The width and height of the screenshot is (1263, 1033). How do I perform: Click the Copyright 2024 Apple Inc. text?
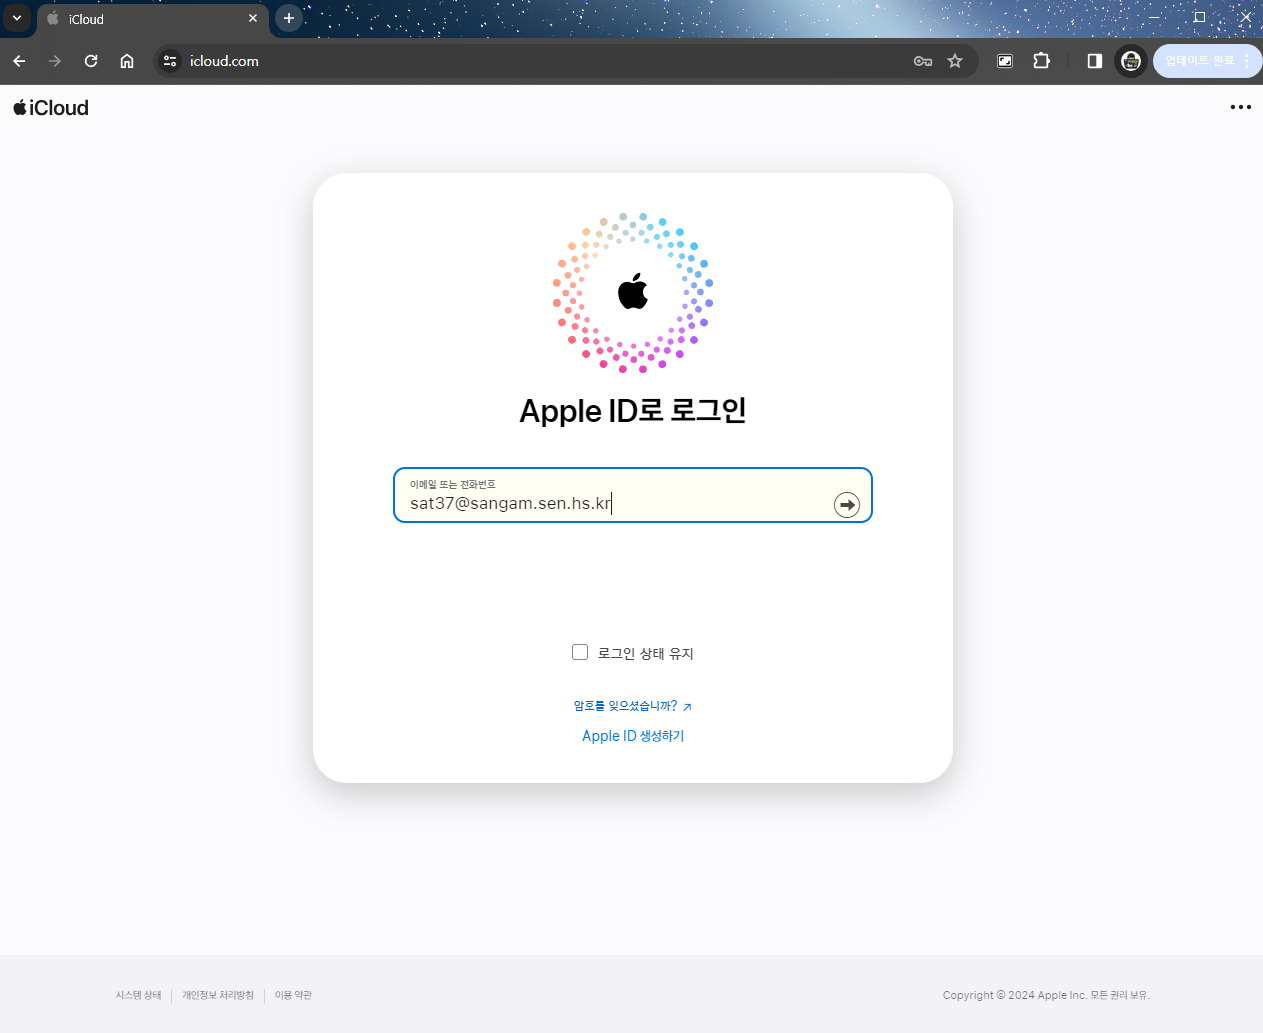click(1046, 995)
